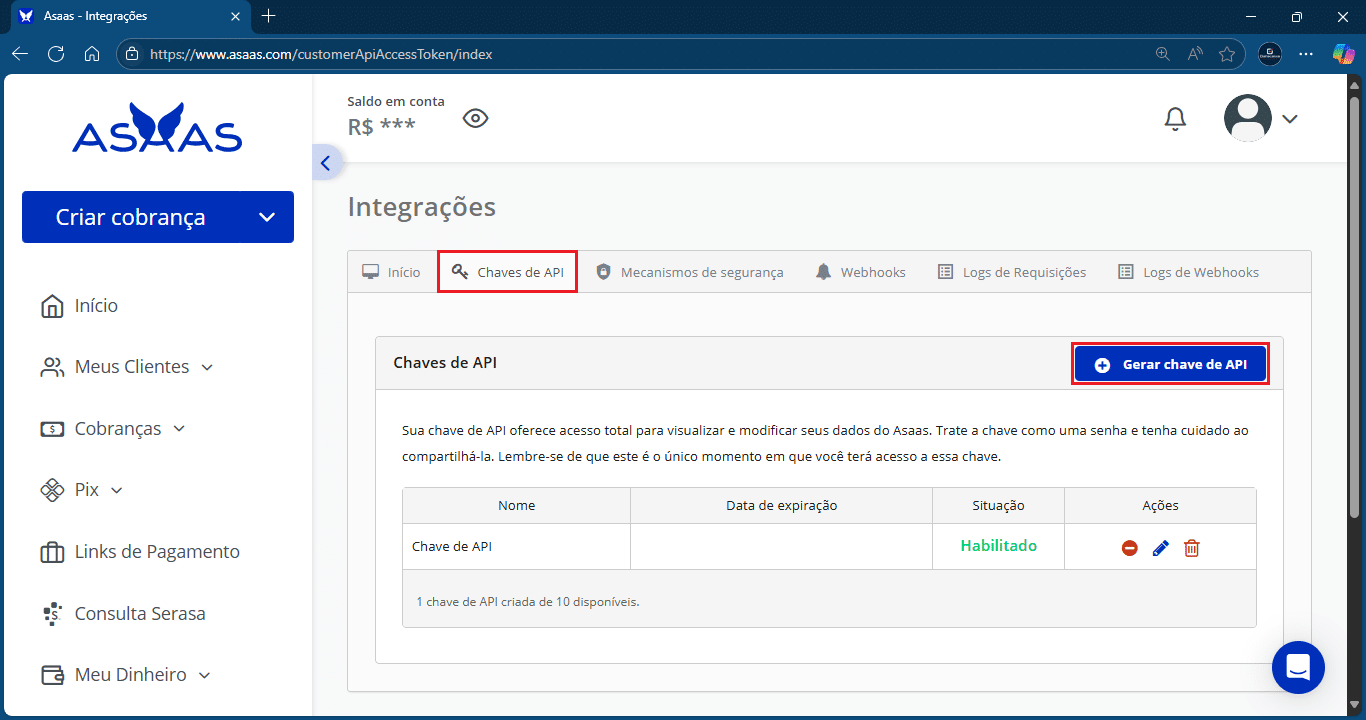Click the Asaas logo
Viewport: 1366px width, 720px height.
[x=157, y=128]
